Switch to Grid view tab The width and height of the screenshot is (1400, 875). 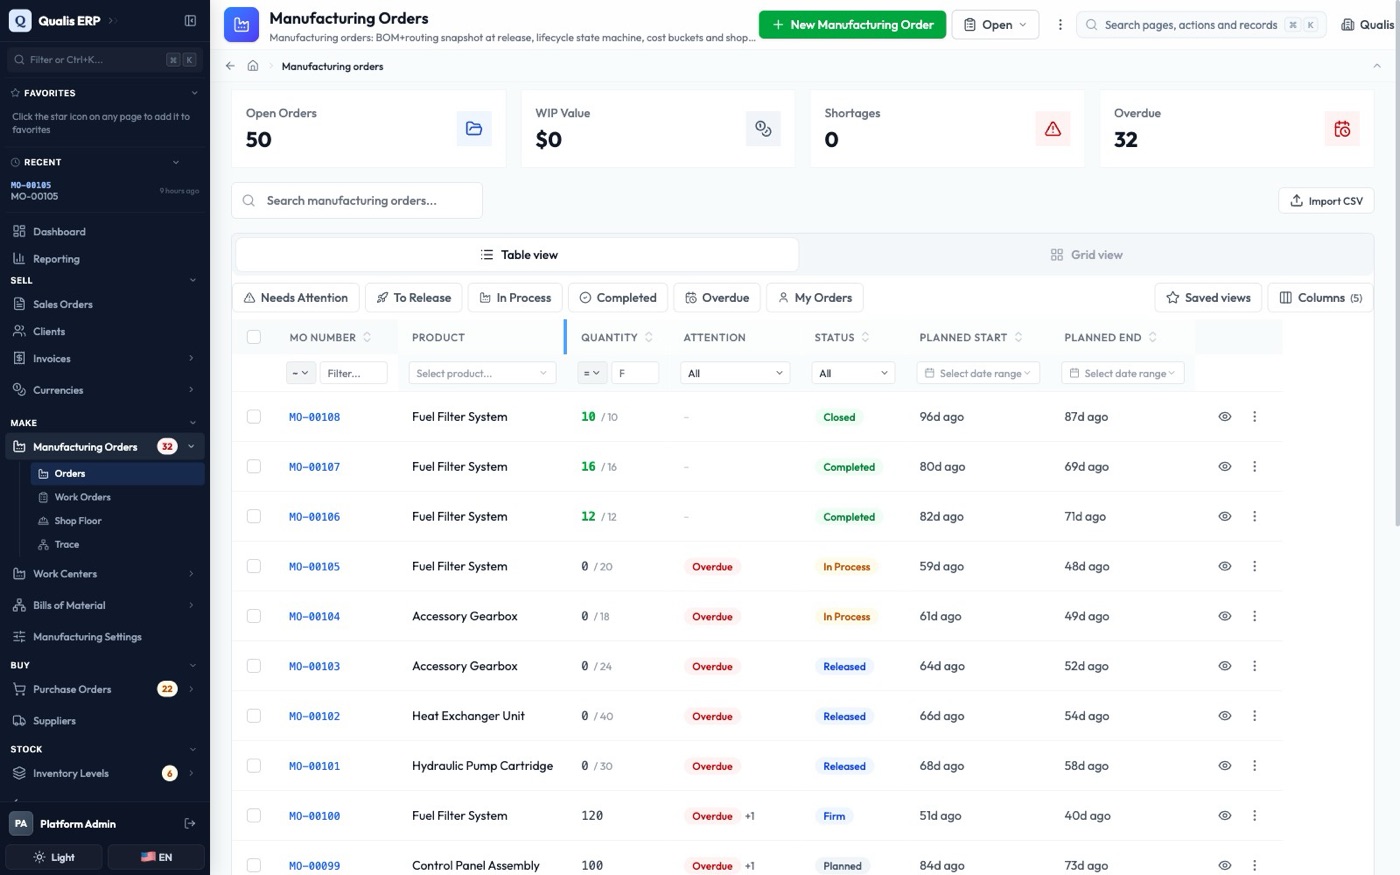click(1086, 255)
